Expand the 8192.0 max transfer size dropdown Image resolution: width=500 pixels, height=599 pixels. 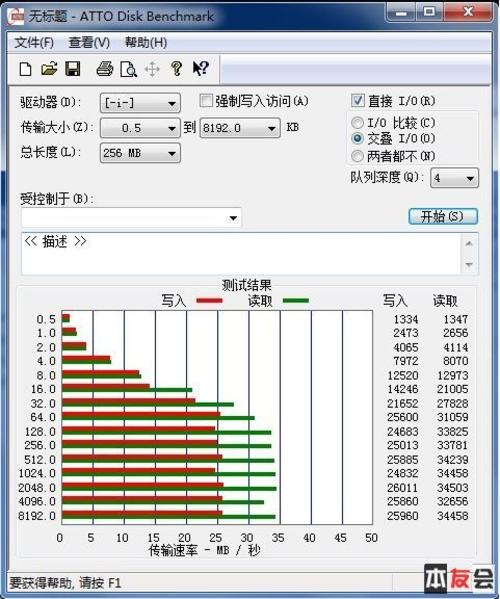pyautogui.click(x=240, y=128)
